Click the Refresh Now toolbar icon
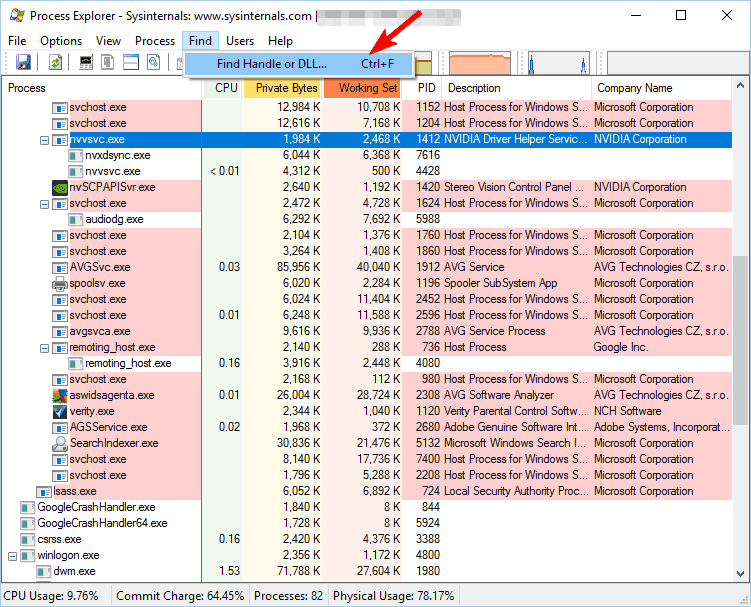 pyautogui.click(x=56, y=62)
